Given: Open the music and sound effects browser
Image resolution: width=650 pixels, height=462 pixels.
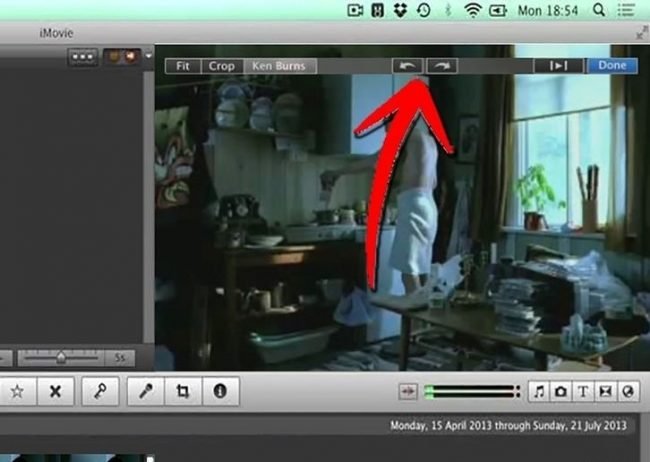Looking at the screenshot, I should point(540,392).
